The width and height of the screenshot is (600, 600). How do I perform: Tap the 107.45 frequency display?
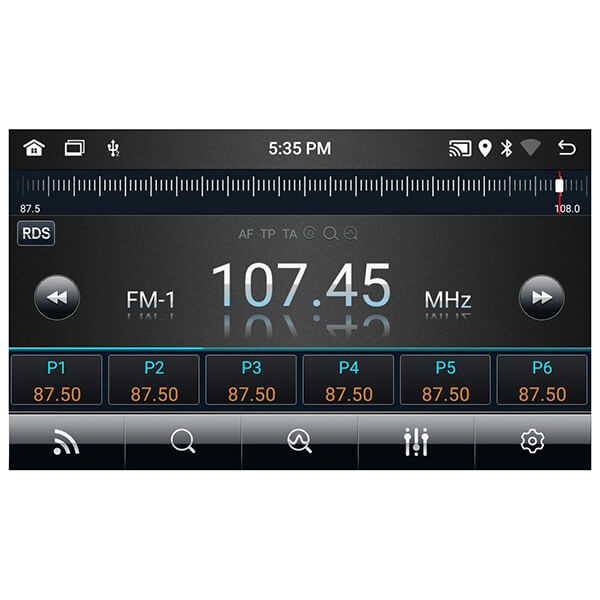pyautogui.click(x=301, y=287)
